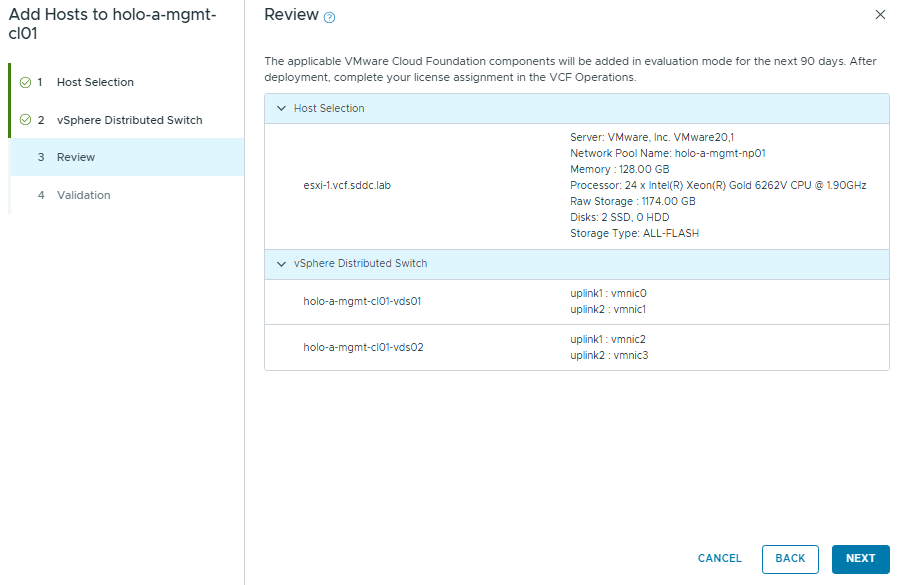Click the Network Pool Name holo-a-mgmt-np01 text
Viewport: 899px width, 585px height.
(x=667, y=153)
